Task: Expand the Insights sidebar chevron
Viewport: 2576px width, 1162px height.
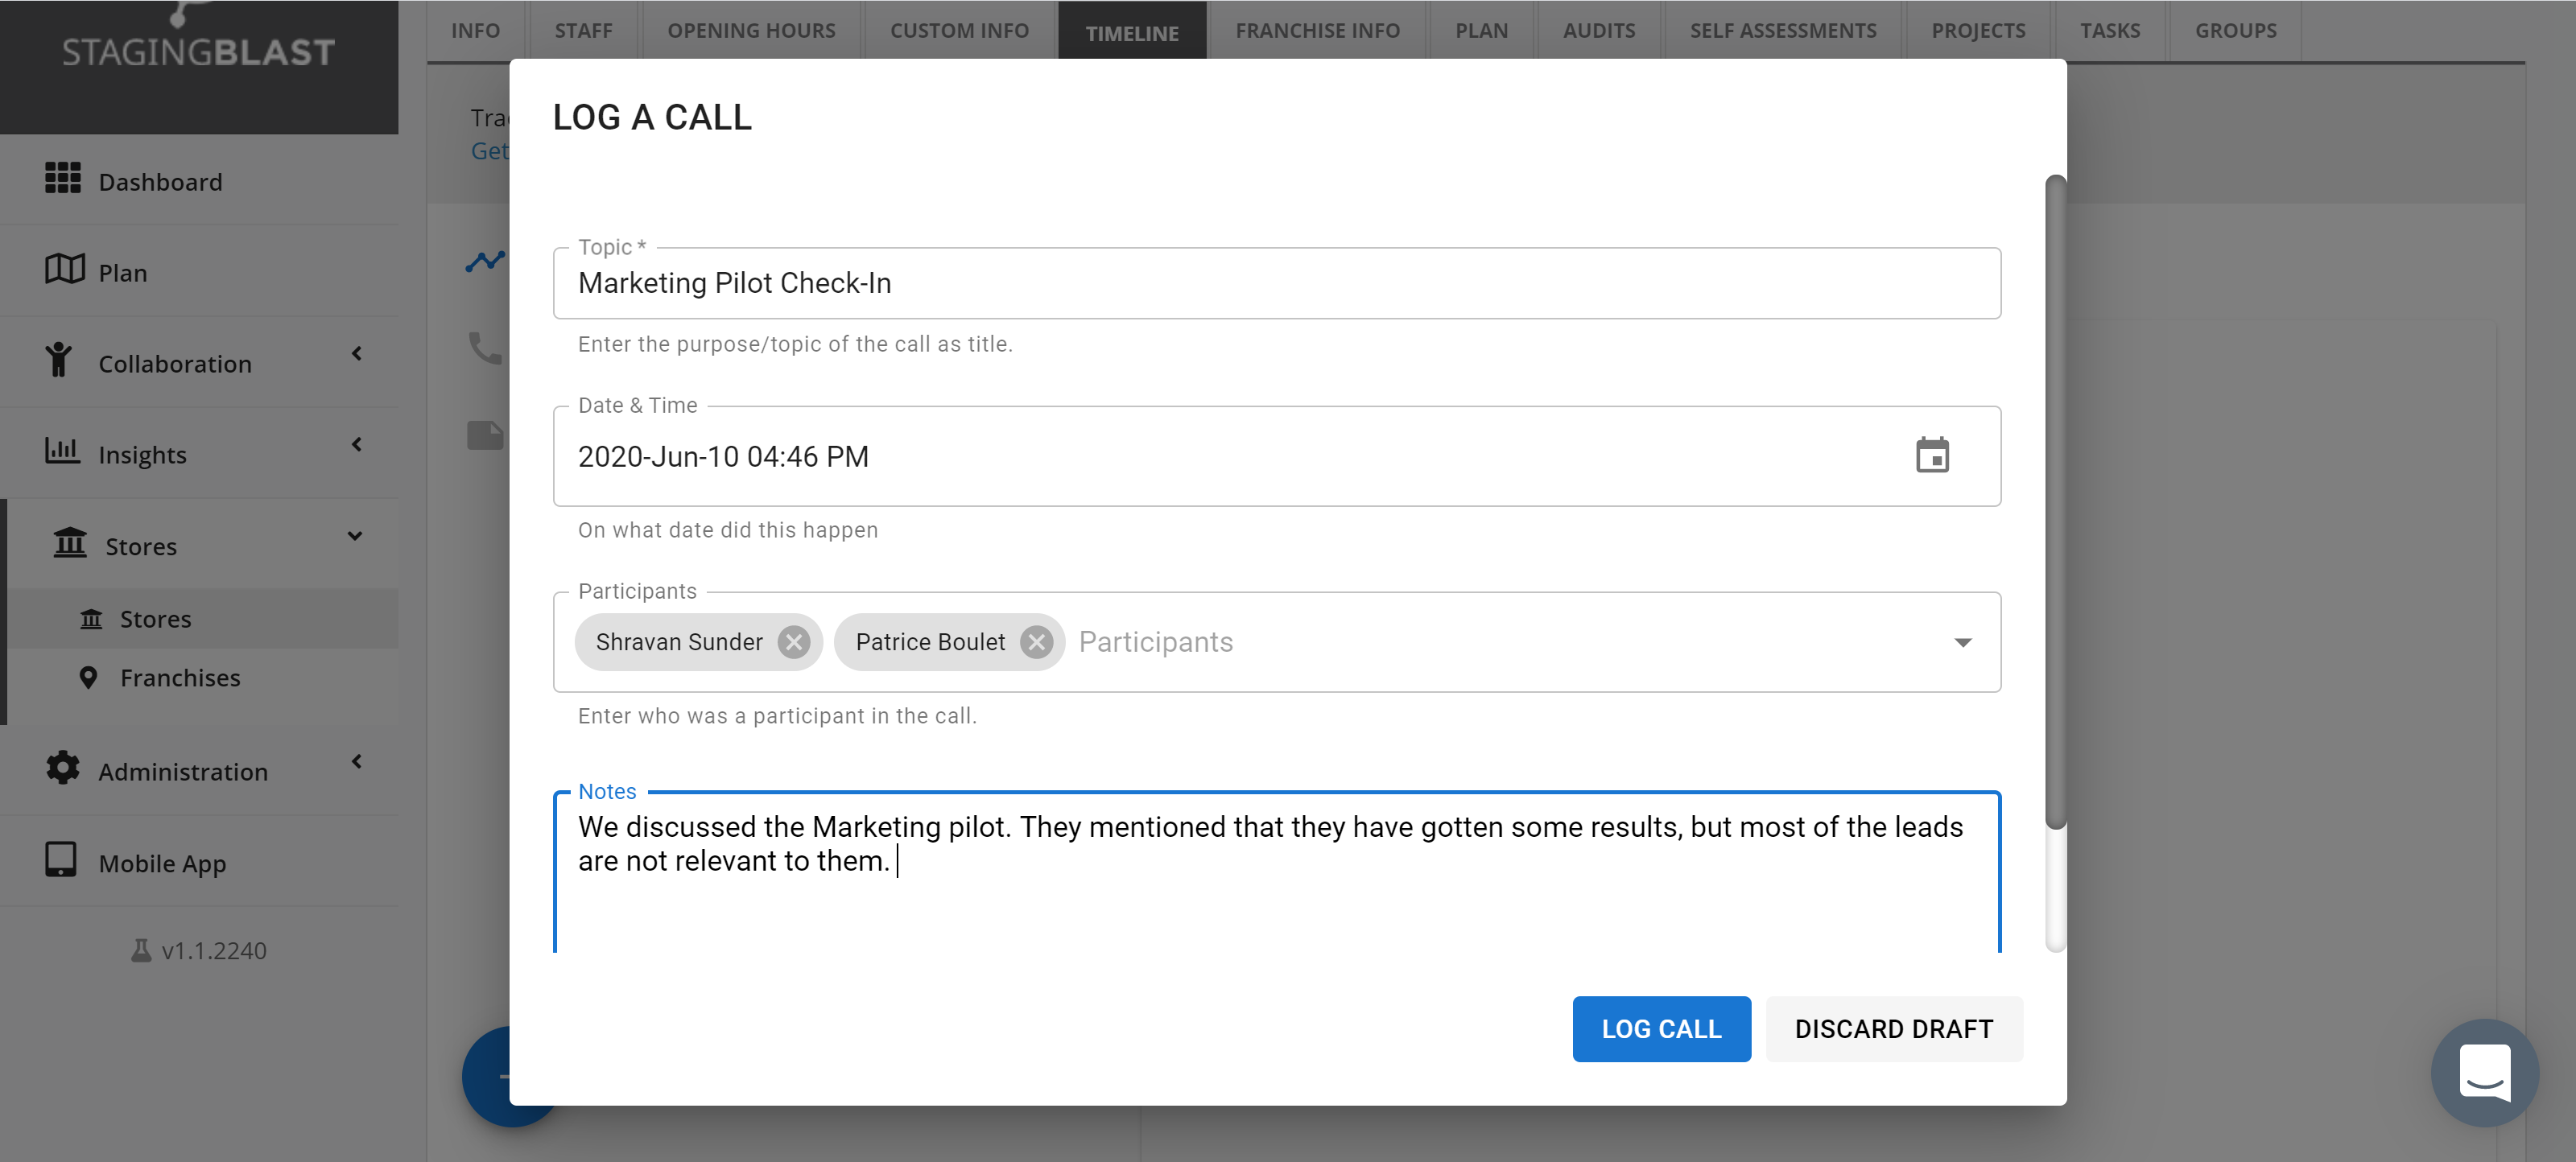Action: click(x=357, y=445)
